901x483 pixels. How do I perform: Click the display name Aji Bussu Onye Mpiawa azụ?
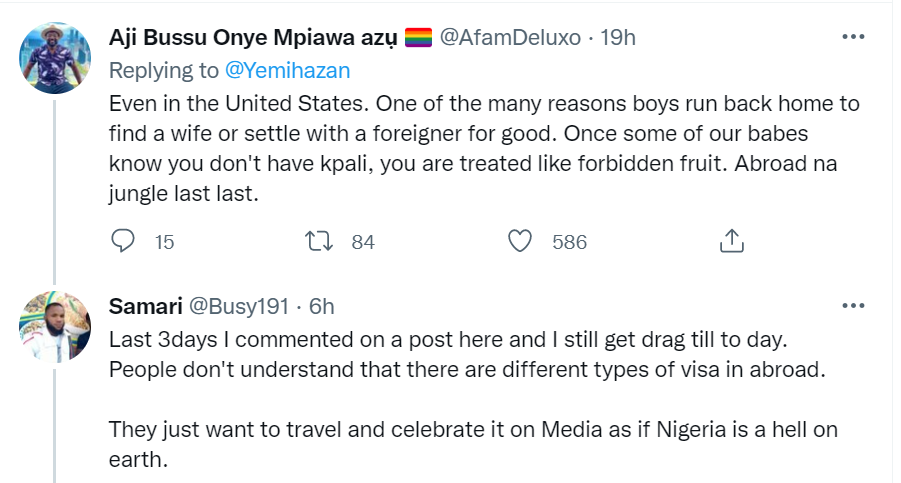(252, 38)
